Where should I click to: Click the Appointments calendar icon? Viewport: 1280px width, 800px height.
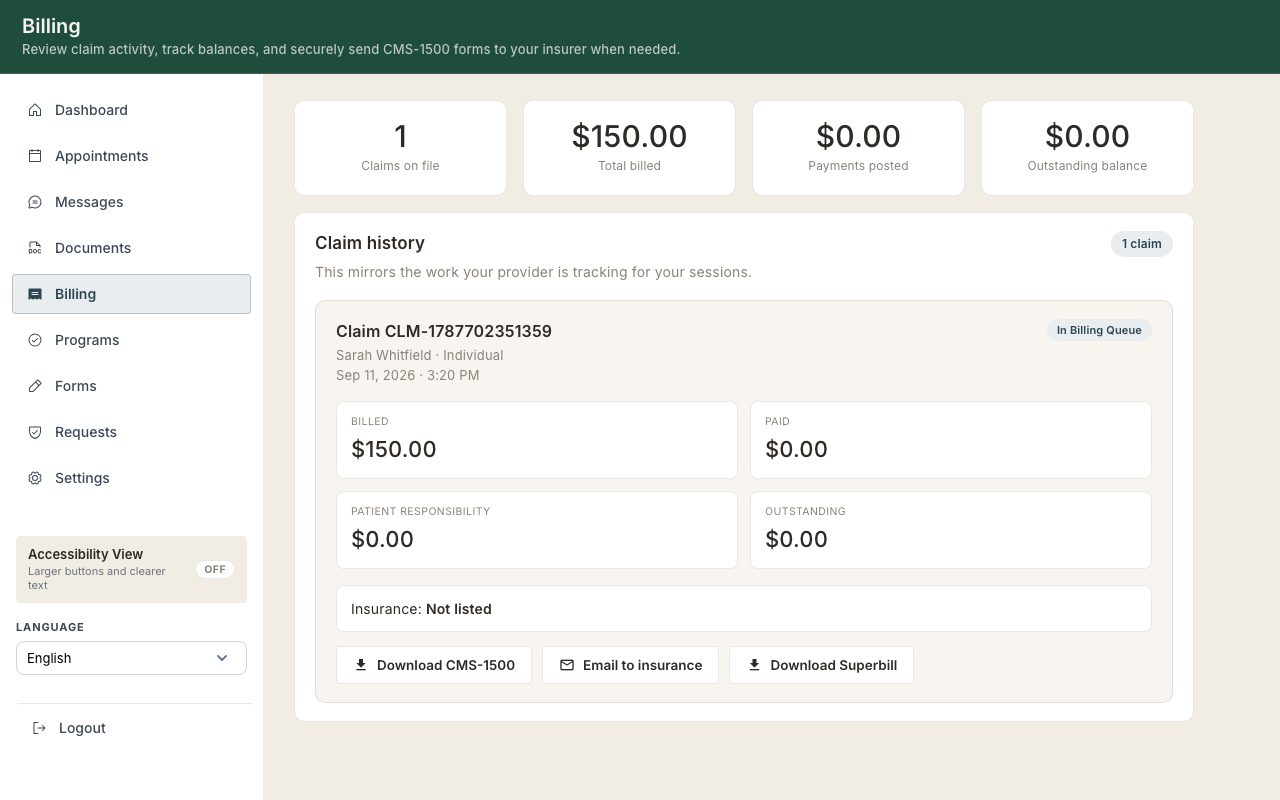35,156
